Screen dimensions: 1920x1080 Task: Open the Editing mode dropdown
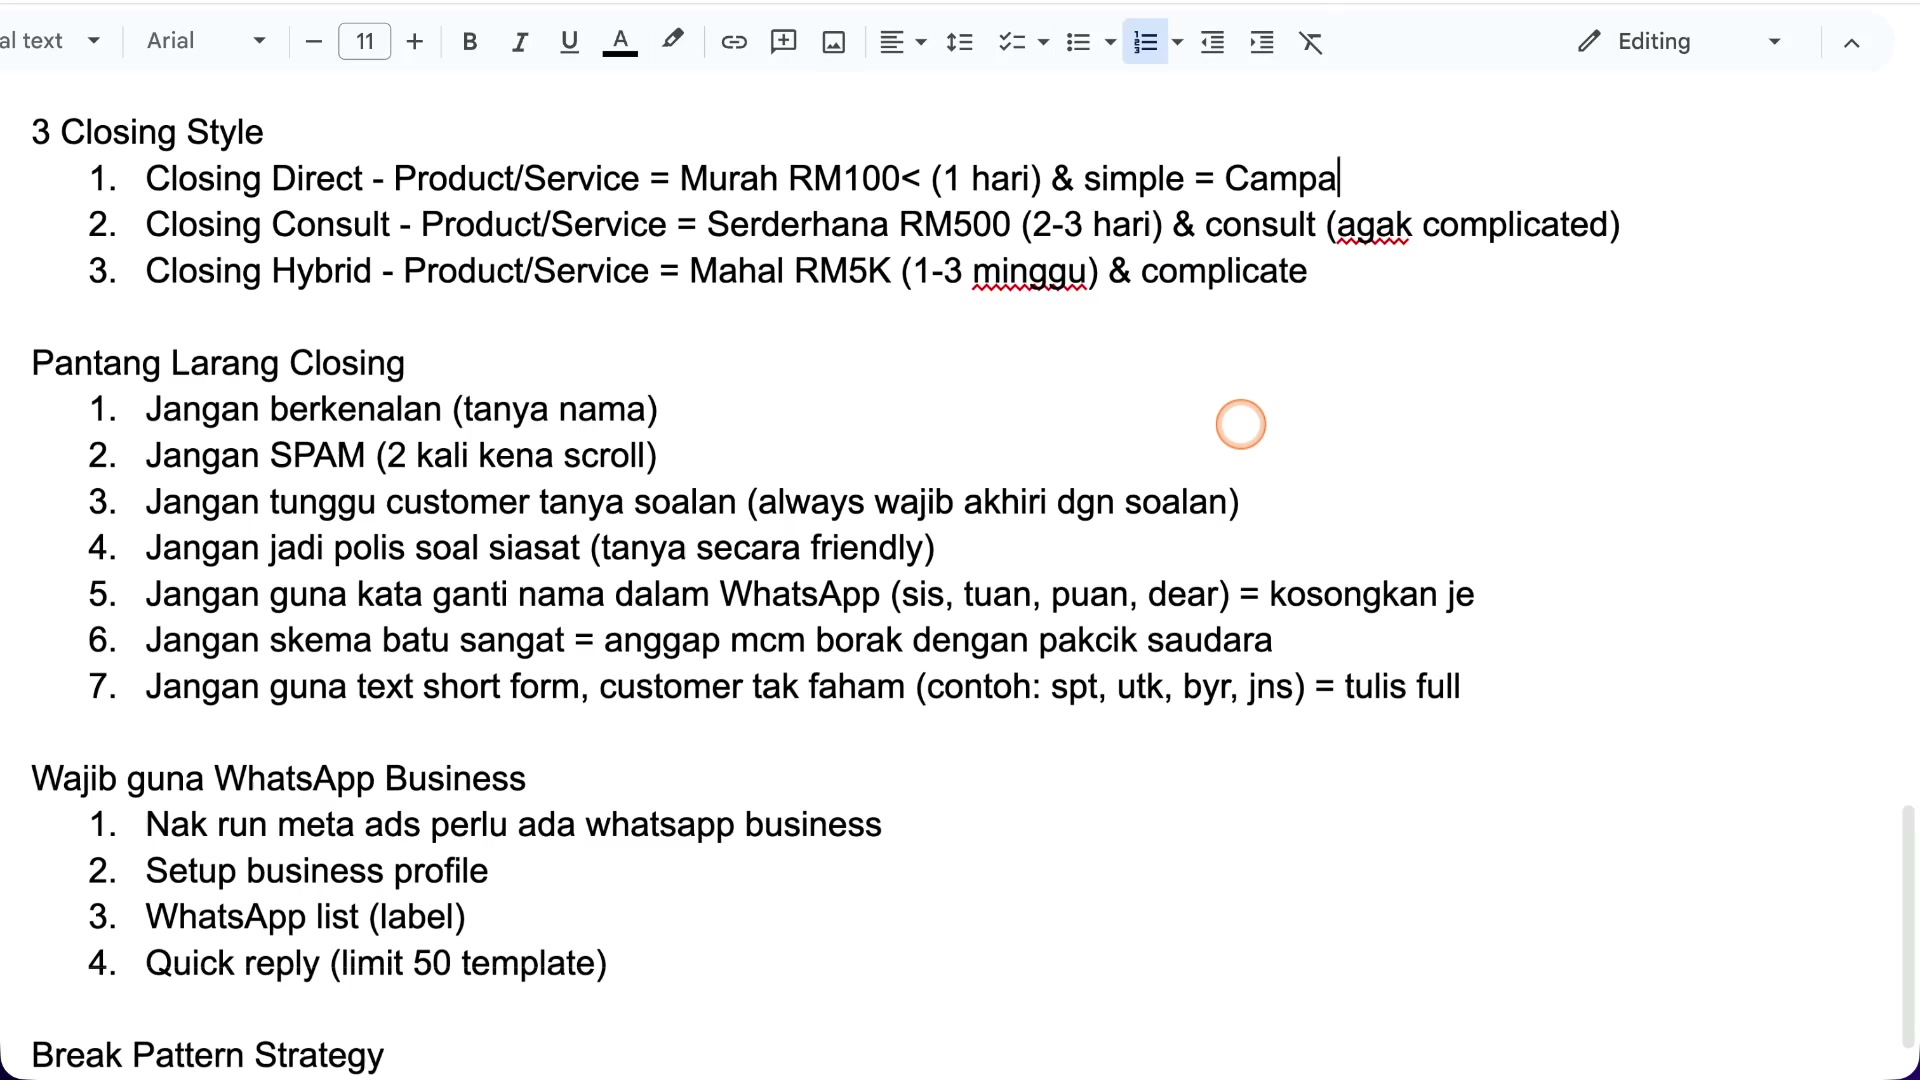coord(1680,42)
